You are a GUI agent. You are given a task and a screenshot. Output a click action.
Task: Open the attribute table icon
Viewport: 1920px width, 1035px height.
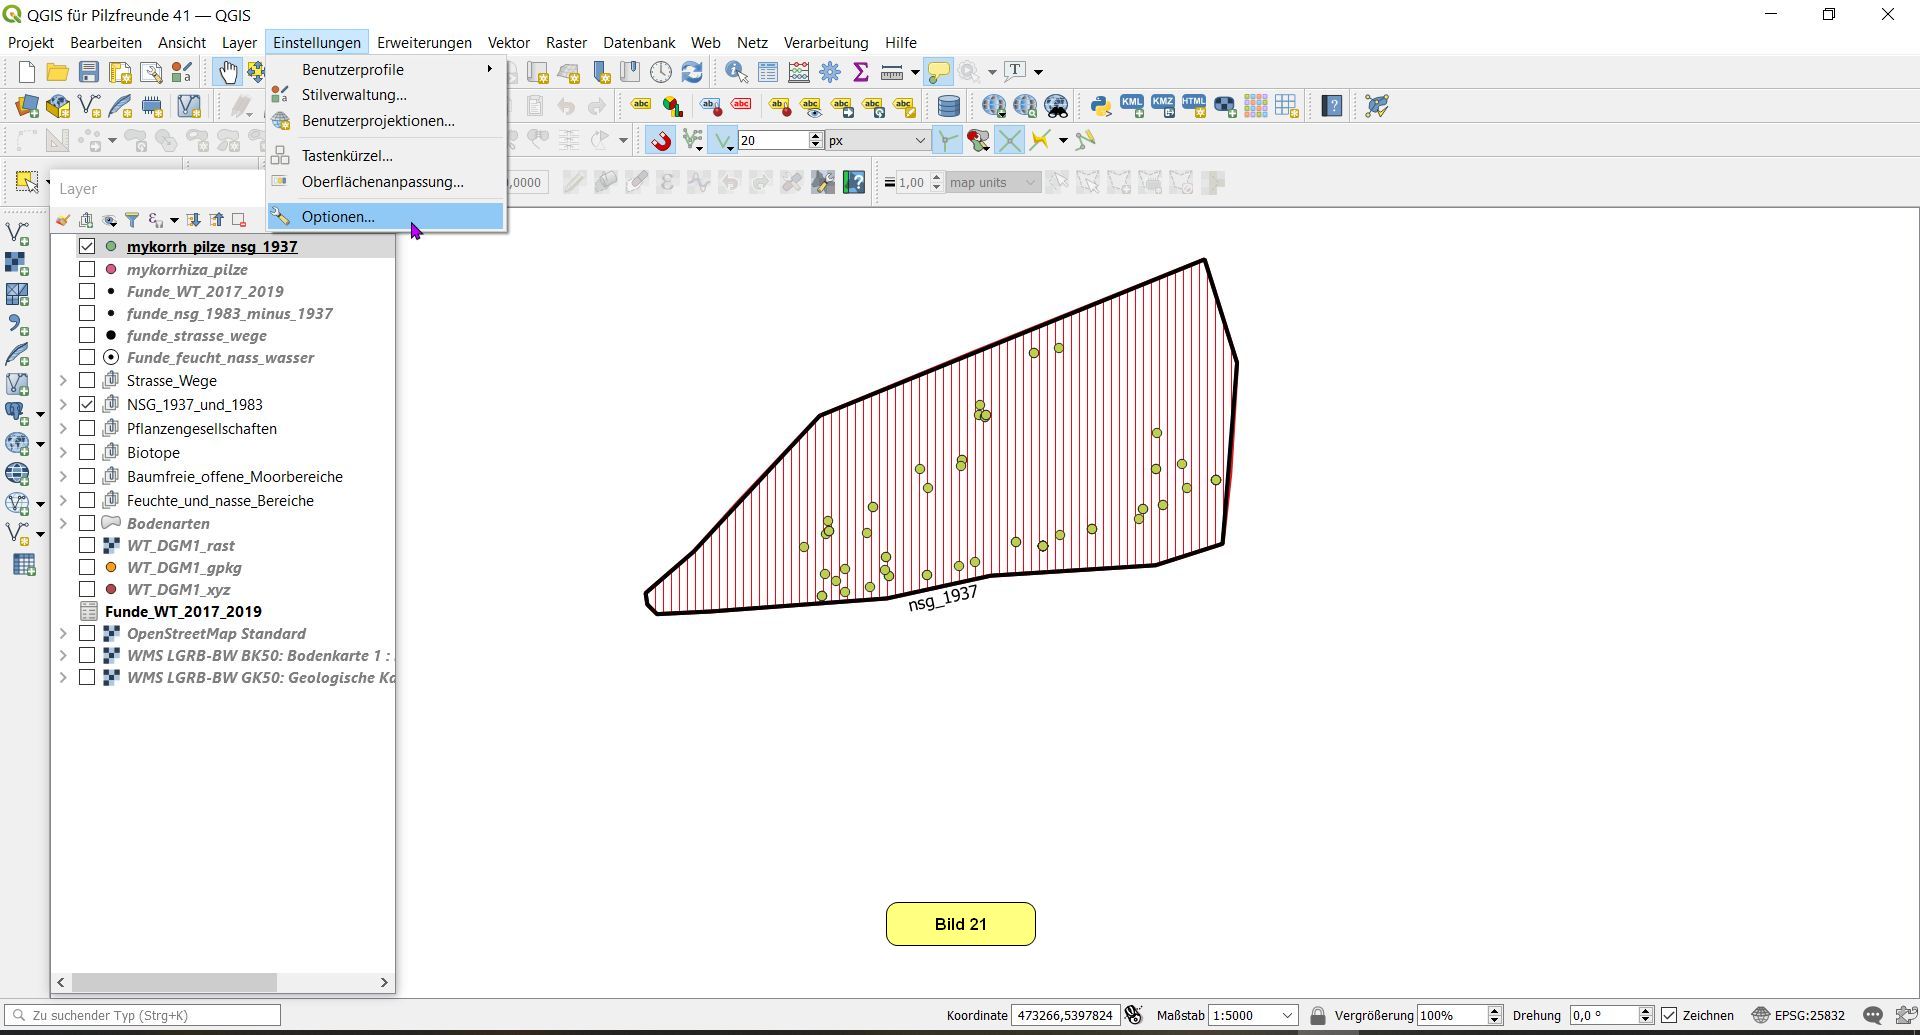tap(767, 71)
